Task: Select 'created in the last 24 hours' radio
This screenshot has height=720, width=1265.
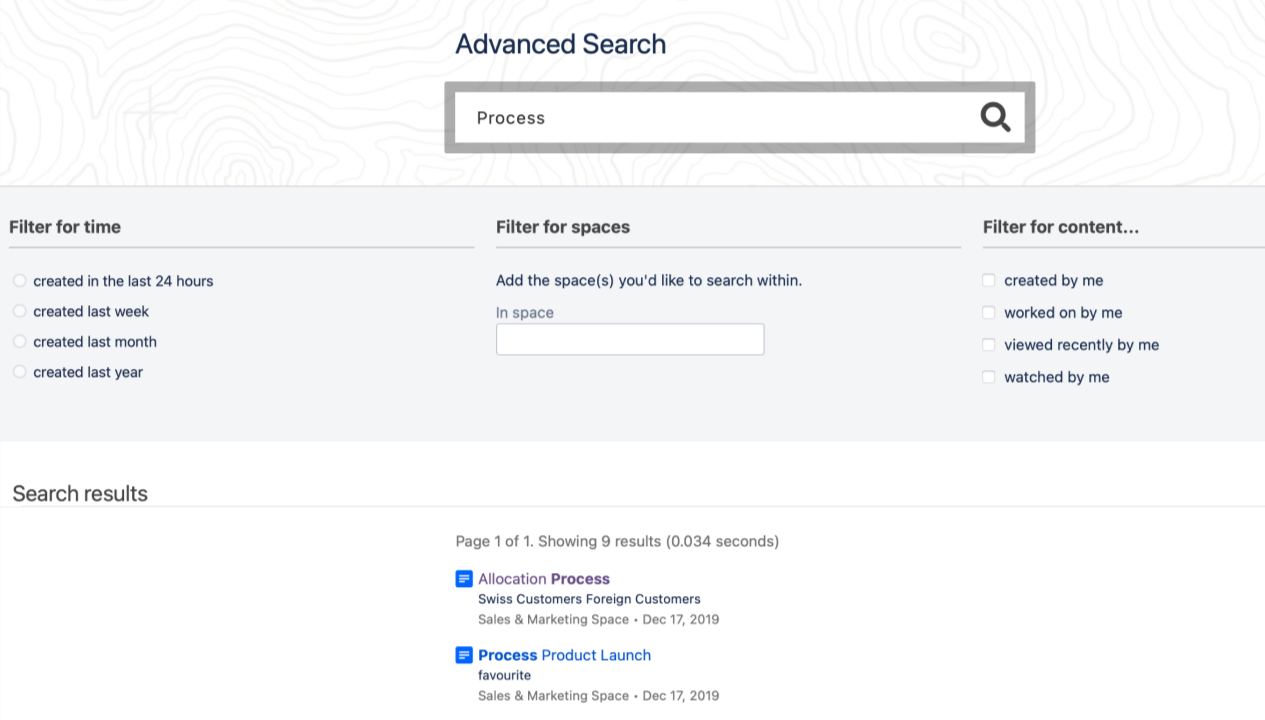Action: point(20,281)
